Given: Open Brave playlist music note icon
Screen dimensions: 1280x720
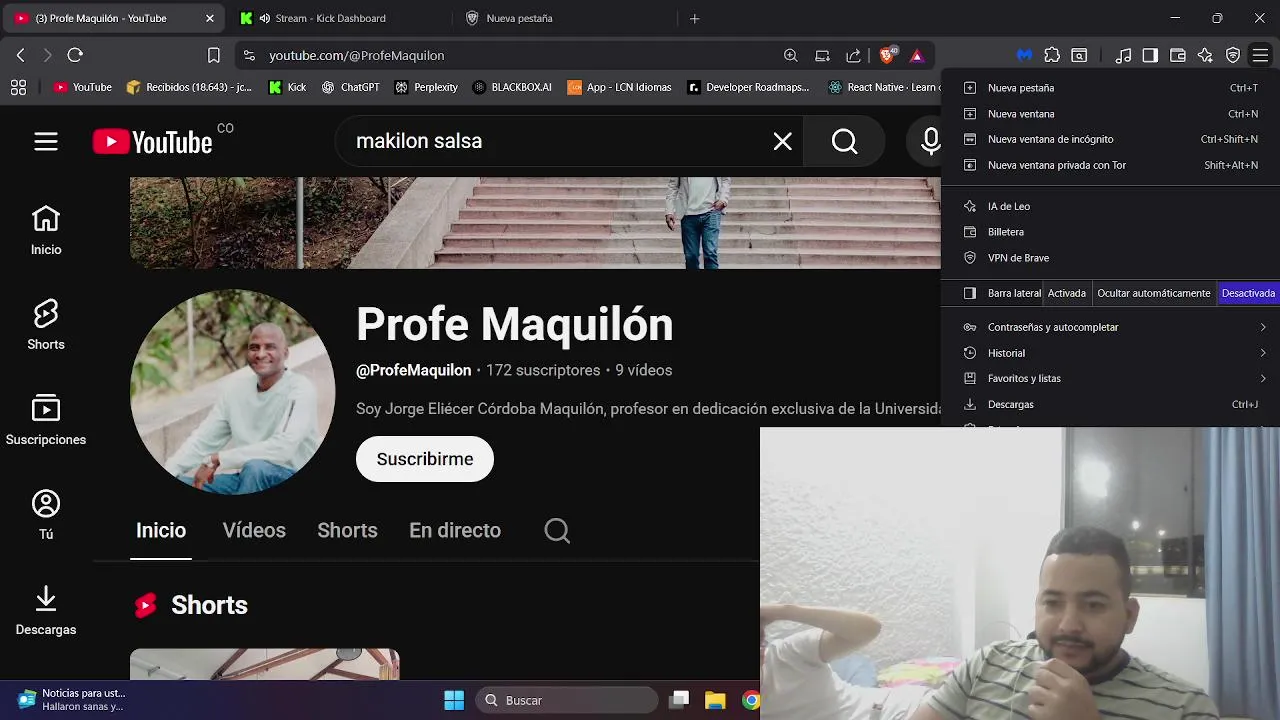Looking at the screenshot, I should click(x=1123, y=55).
